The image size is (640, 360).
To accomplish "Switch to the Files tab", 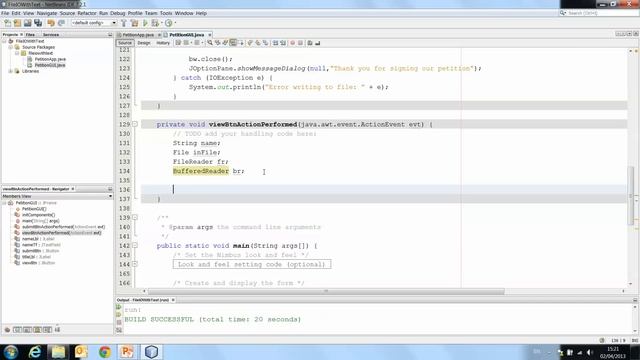I will (31, 35).
